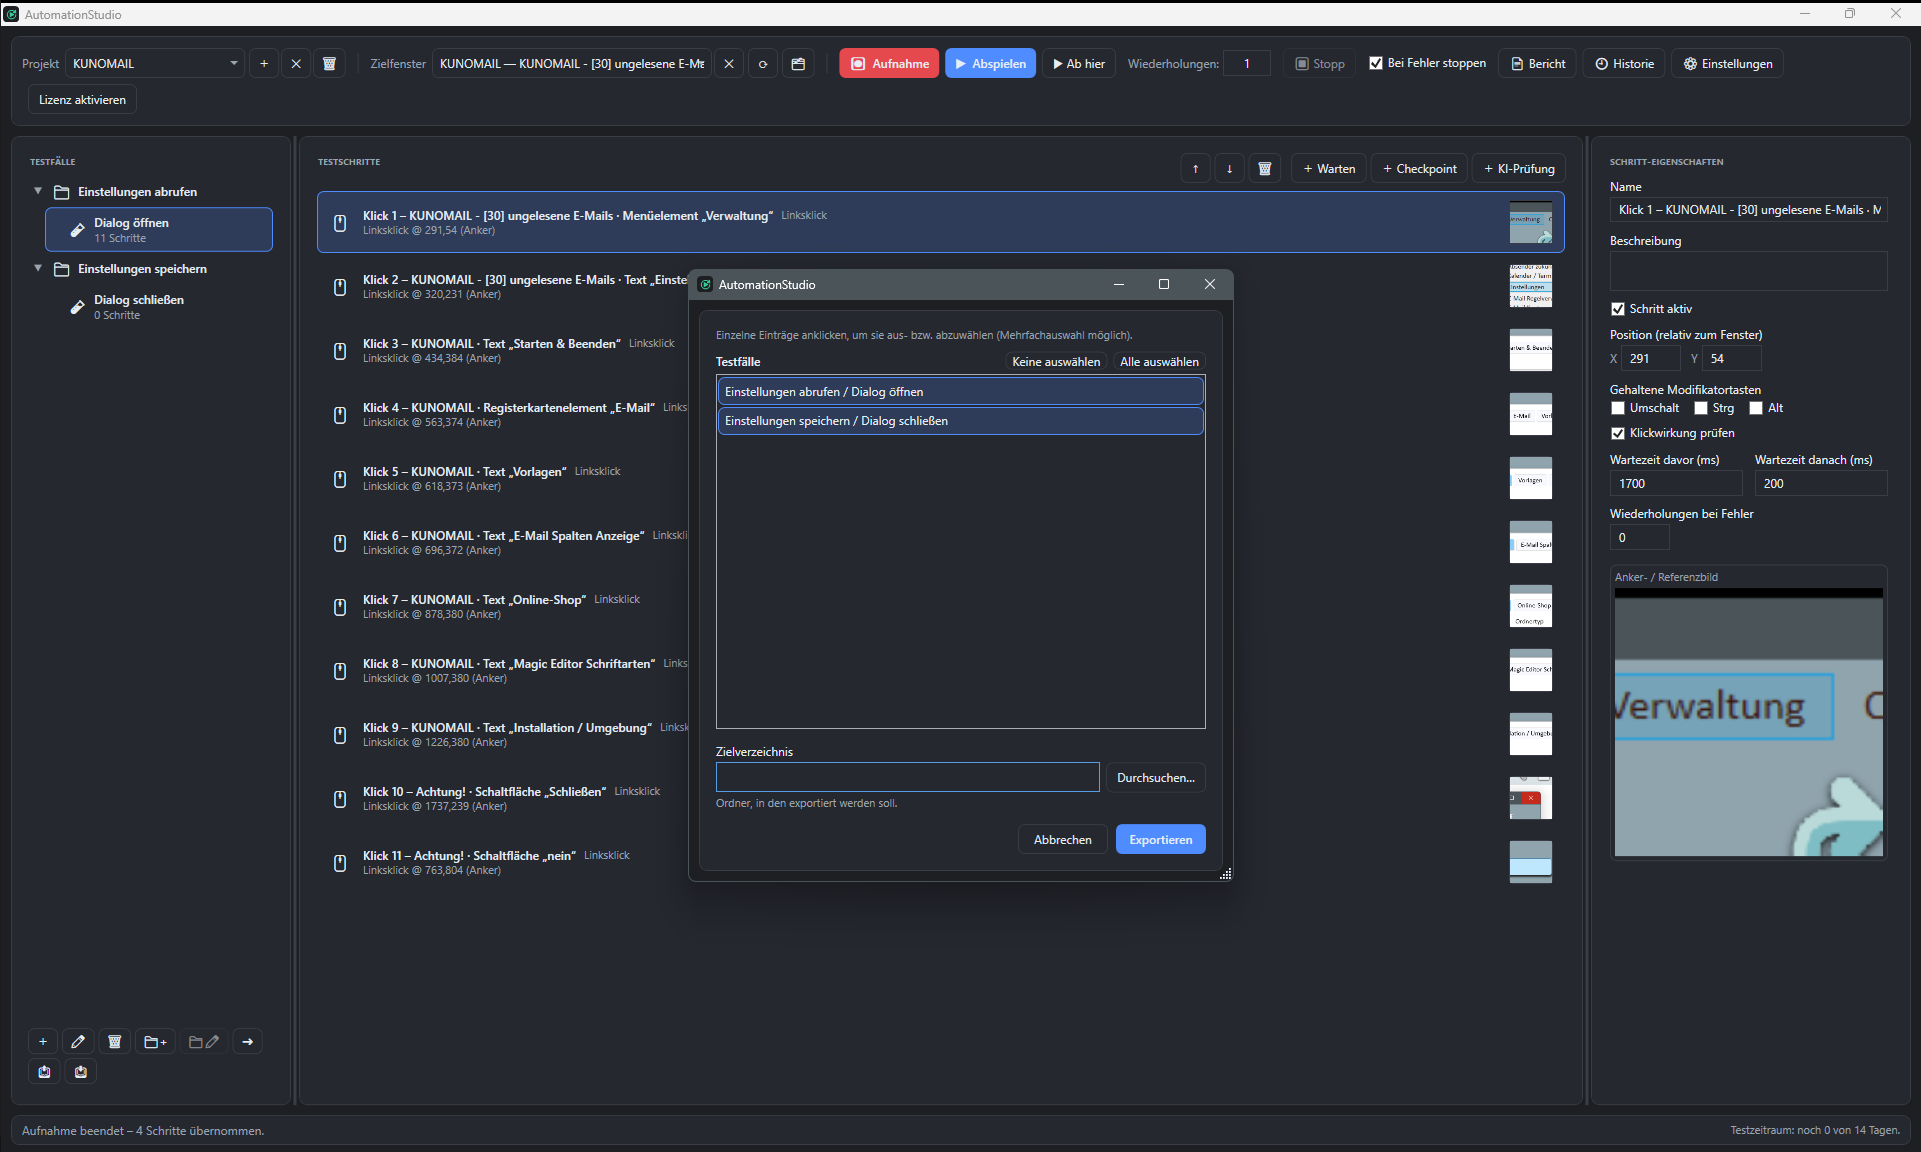Screen dimensions: 1921x1152
Task: Create new folder in Testfälle panel
Action: [156, 1042]
